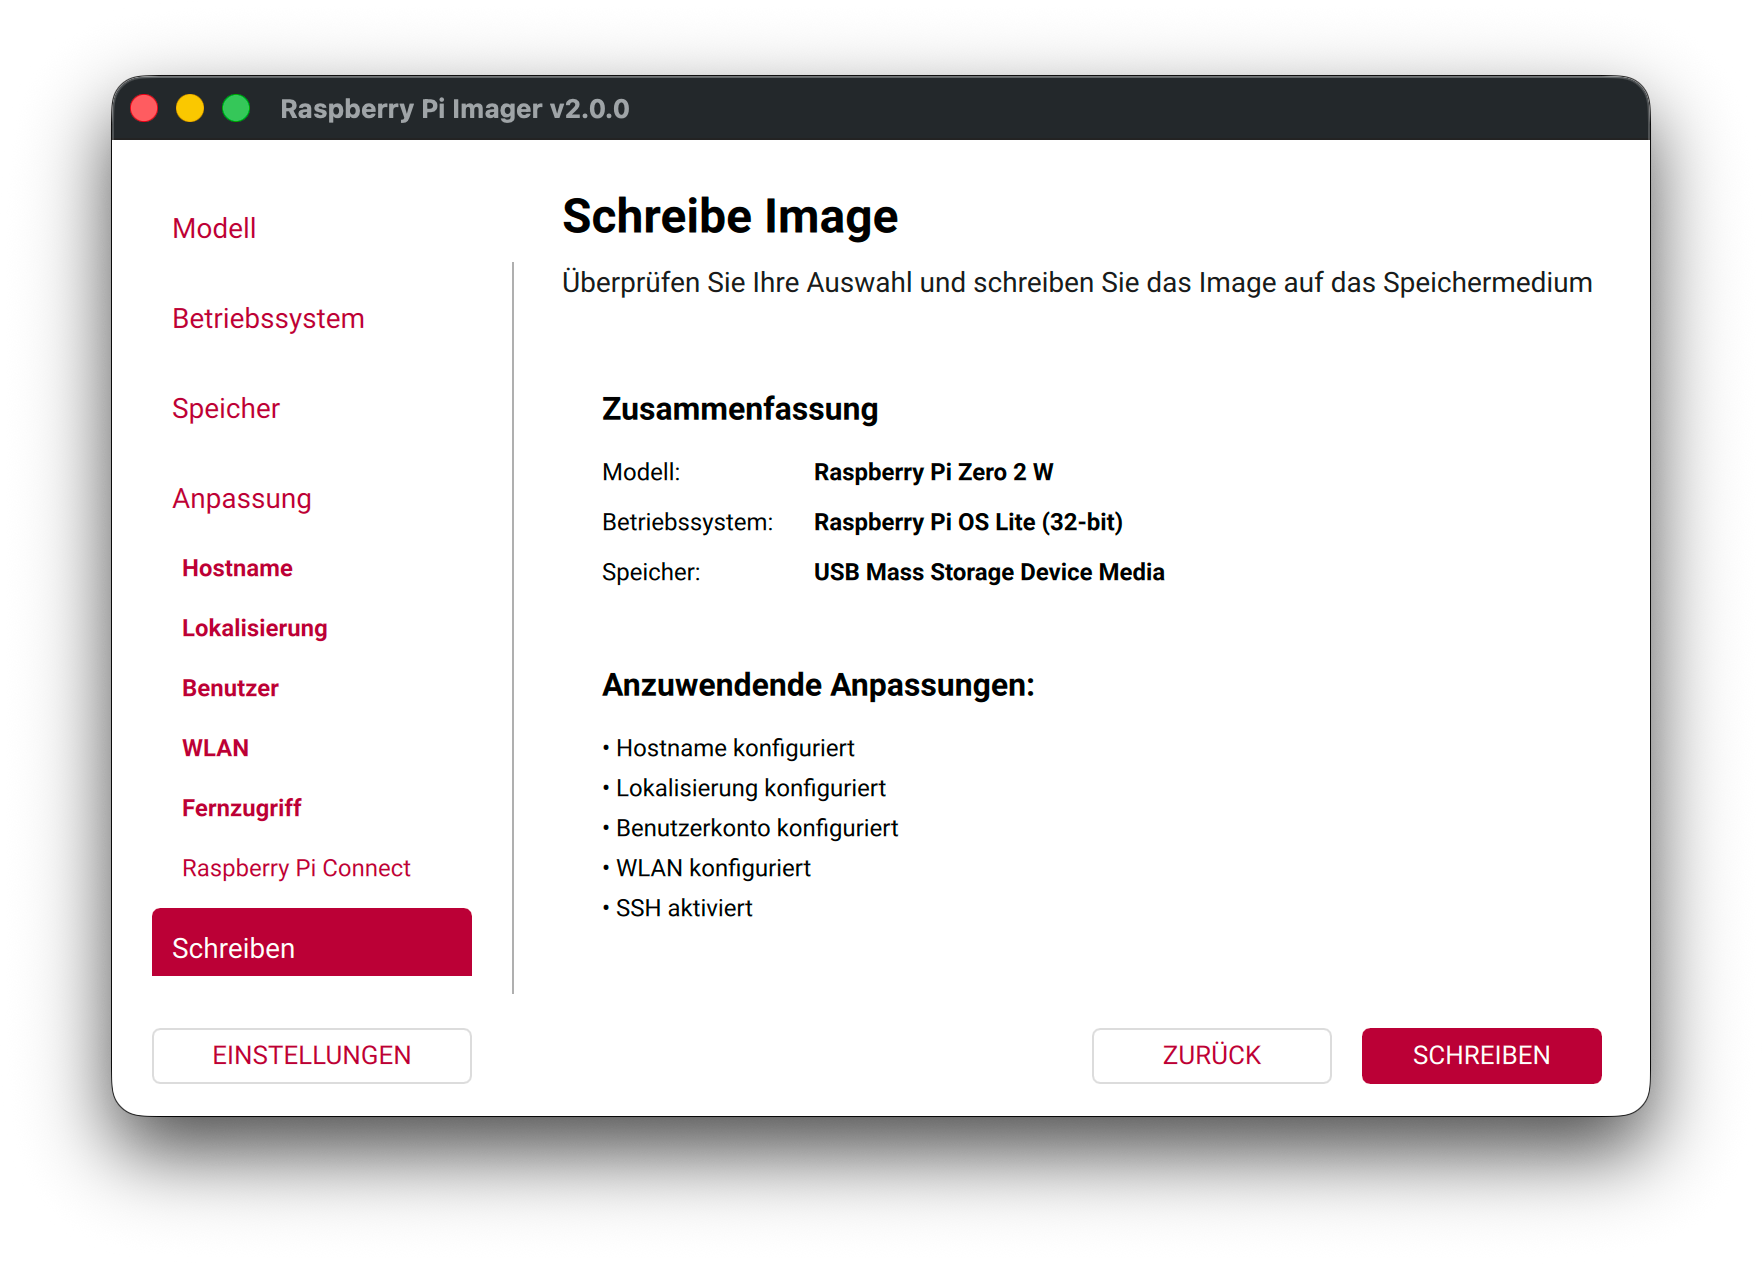
Task: Close the window with red button
Action: (x=144, y=108)
